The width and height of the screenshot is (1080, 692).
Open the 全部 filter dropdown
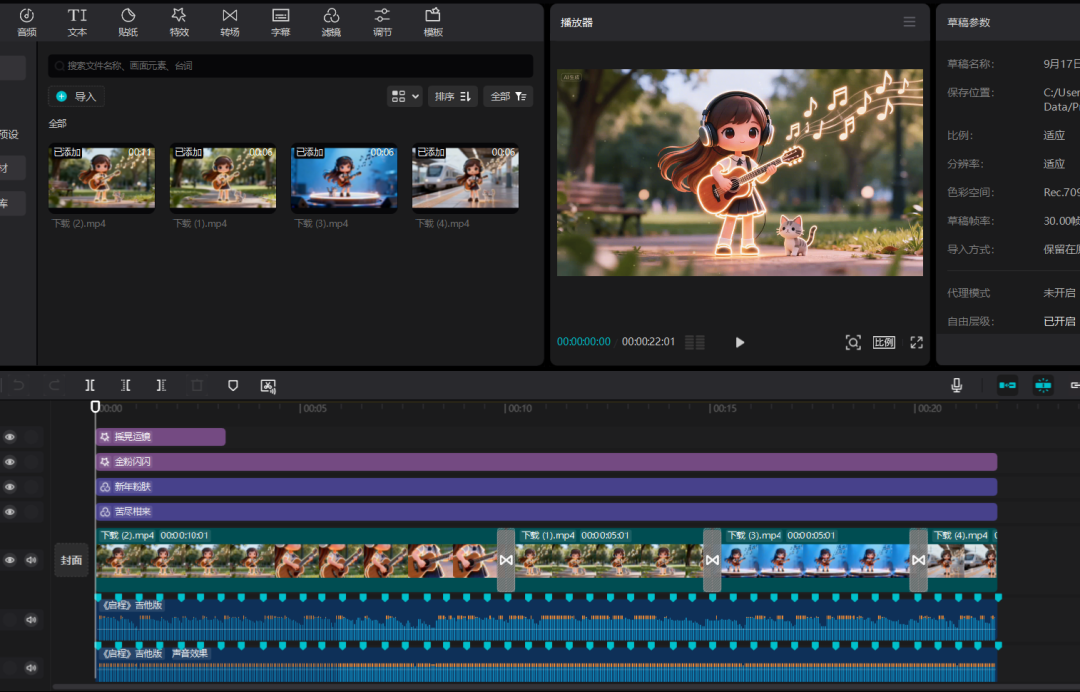508,96
